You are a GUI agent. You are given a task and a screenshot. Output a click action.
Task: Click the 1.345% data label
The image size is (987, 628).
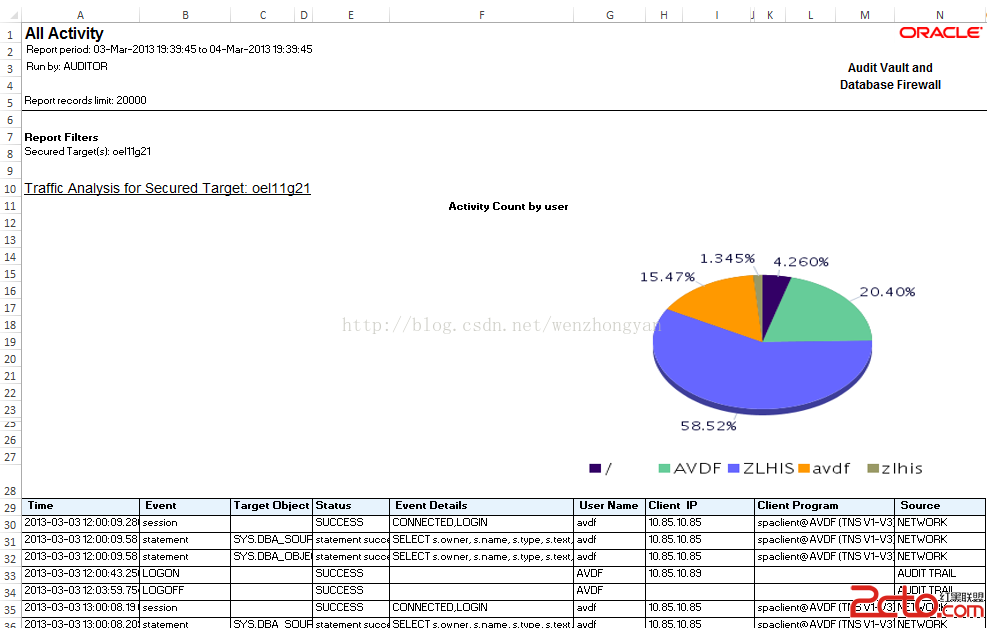tap(727, 259)
